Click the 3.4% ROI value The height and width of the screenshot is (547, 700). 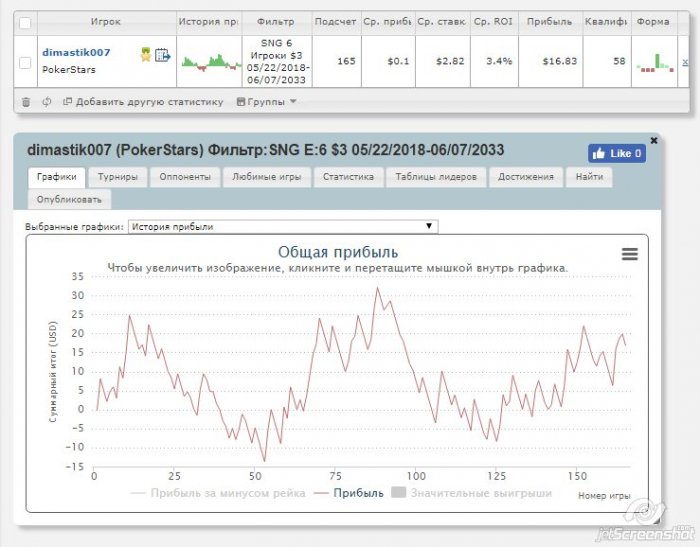point(499,61)
